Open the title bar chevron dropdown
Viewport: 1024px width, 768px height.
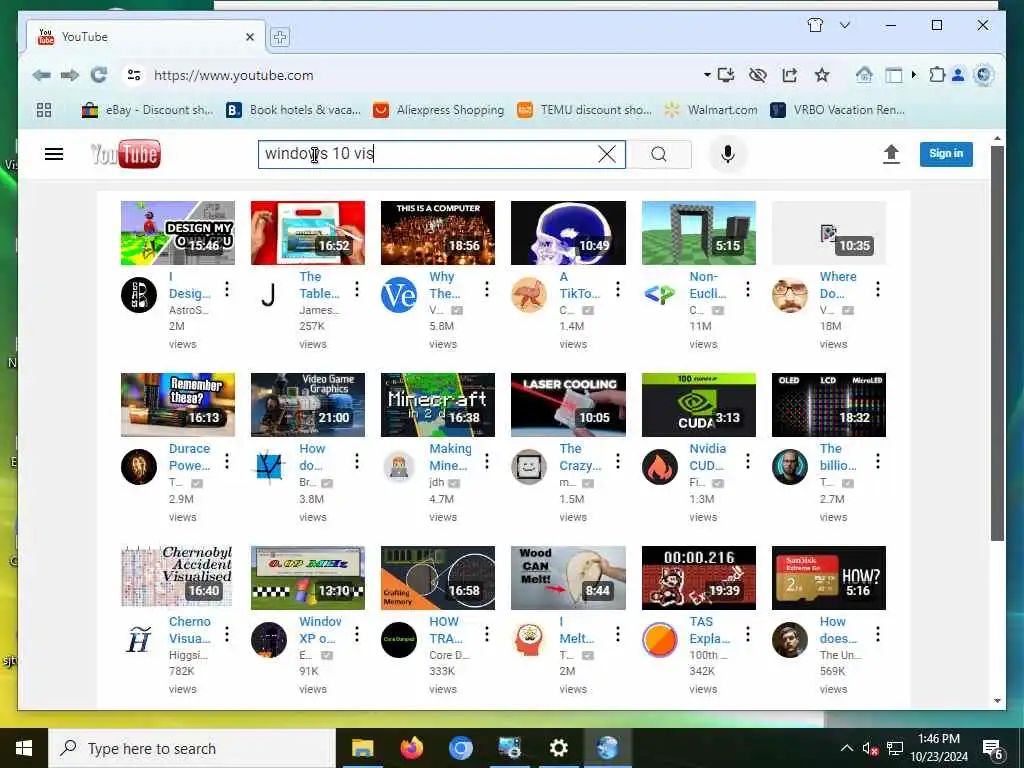pos(844,25)
